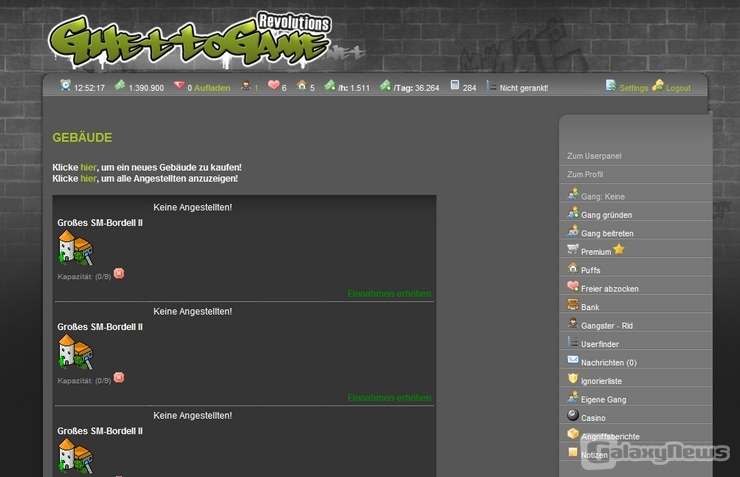Click the second Großes SM-Bordell II building image
This screenshot has width=740, height=477.
(76, 351)
